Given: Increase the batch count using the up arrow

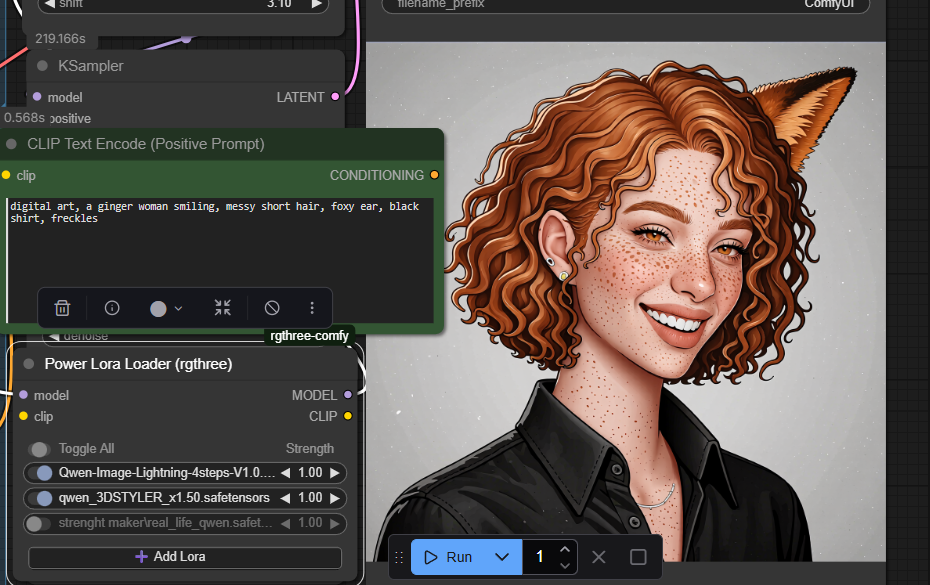Looking at the screenshot, I should pyautogui.click(x=565, y=549).
